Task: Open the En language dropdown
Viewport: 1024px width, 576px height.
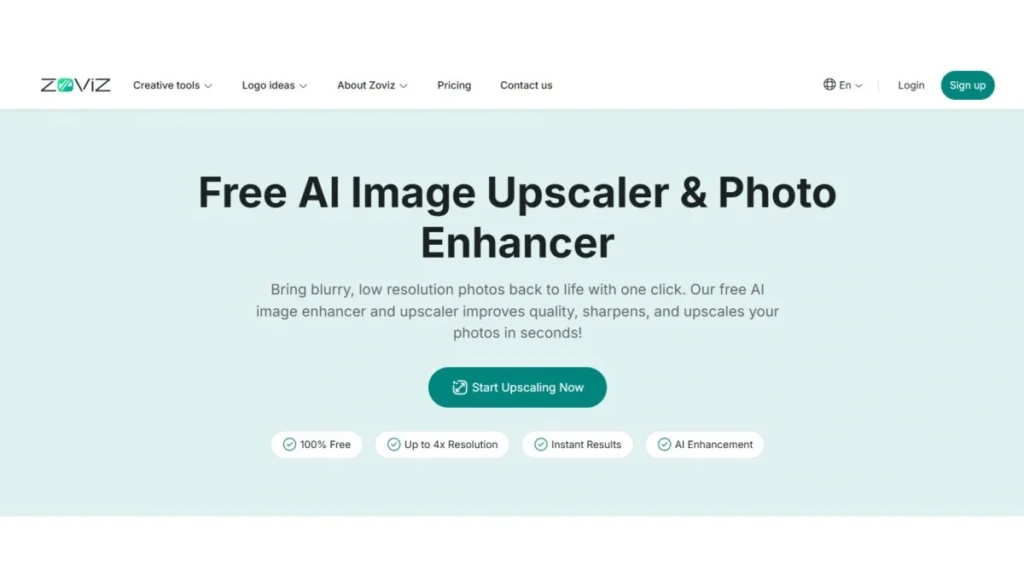Action: click(x=843, y=85)
